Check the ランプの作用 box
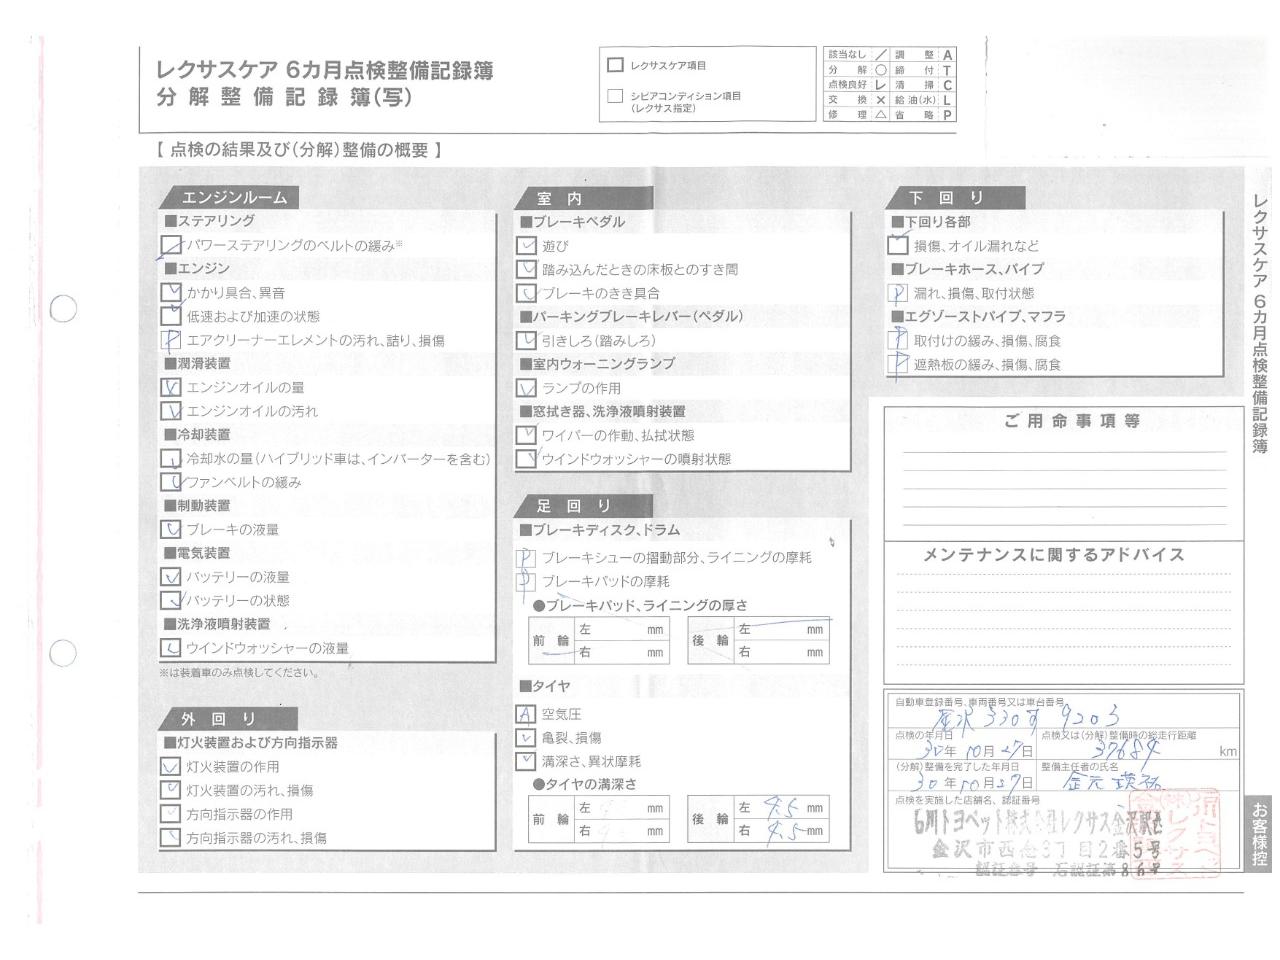 [x=526, y=388]
